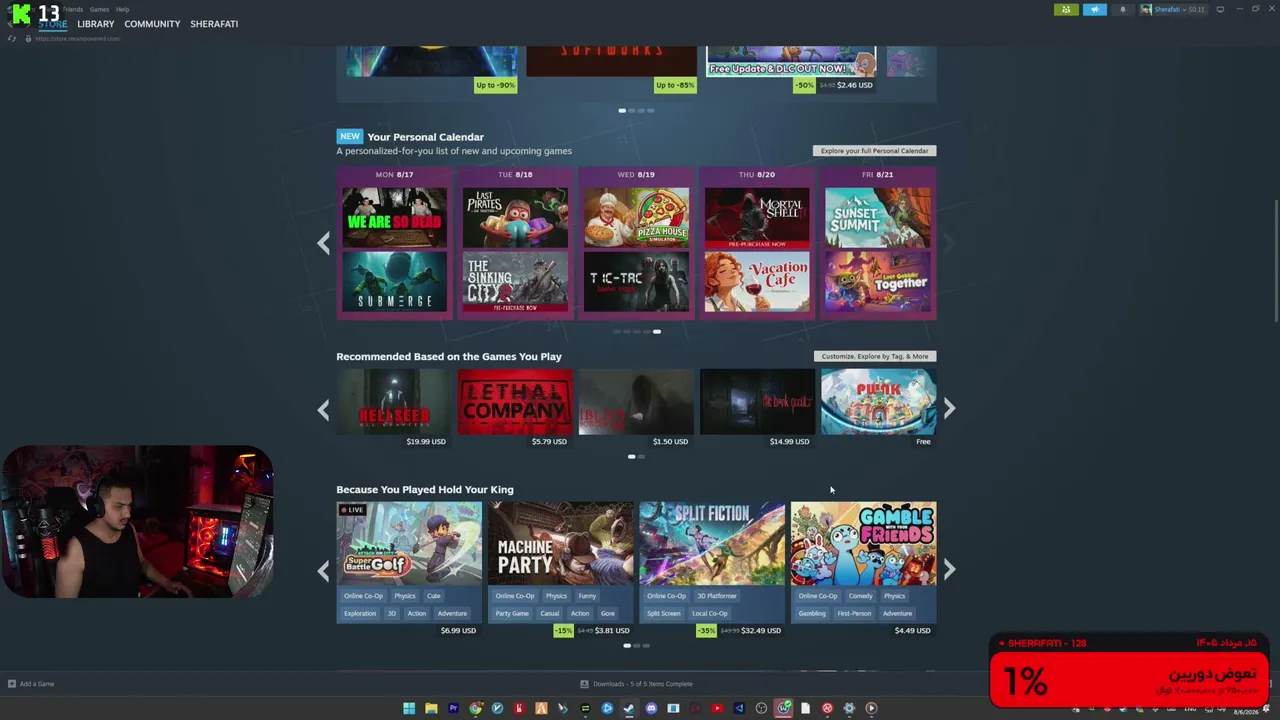Click the Add a Game plus icon
This screenshot has height=720, width=1280.
point(12,684)
